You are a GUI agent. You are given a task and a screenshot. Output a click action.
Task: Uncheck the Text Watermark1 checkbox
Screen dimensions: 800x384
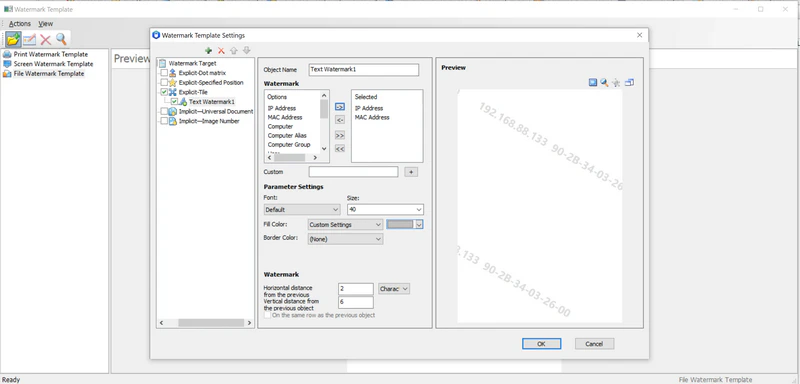point(174,101)
